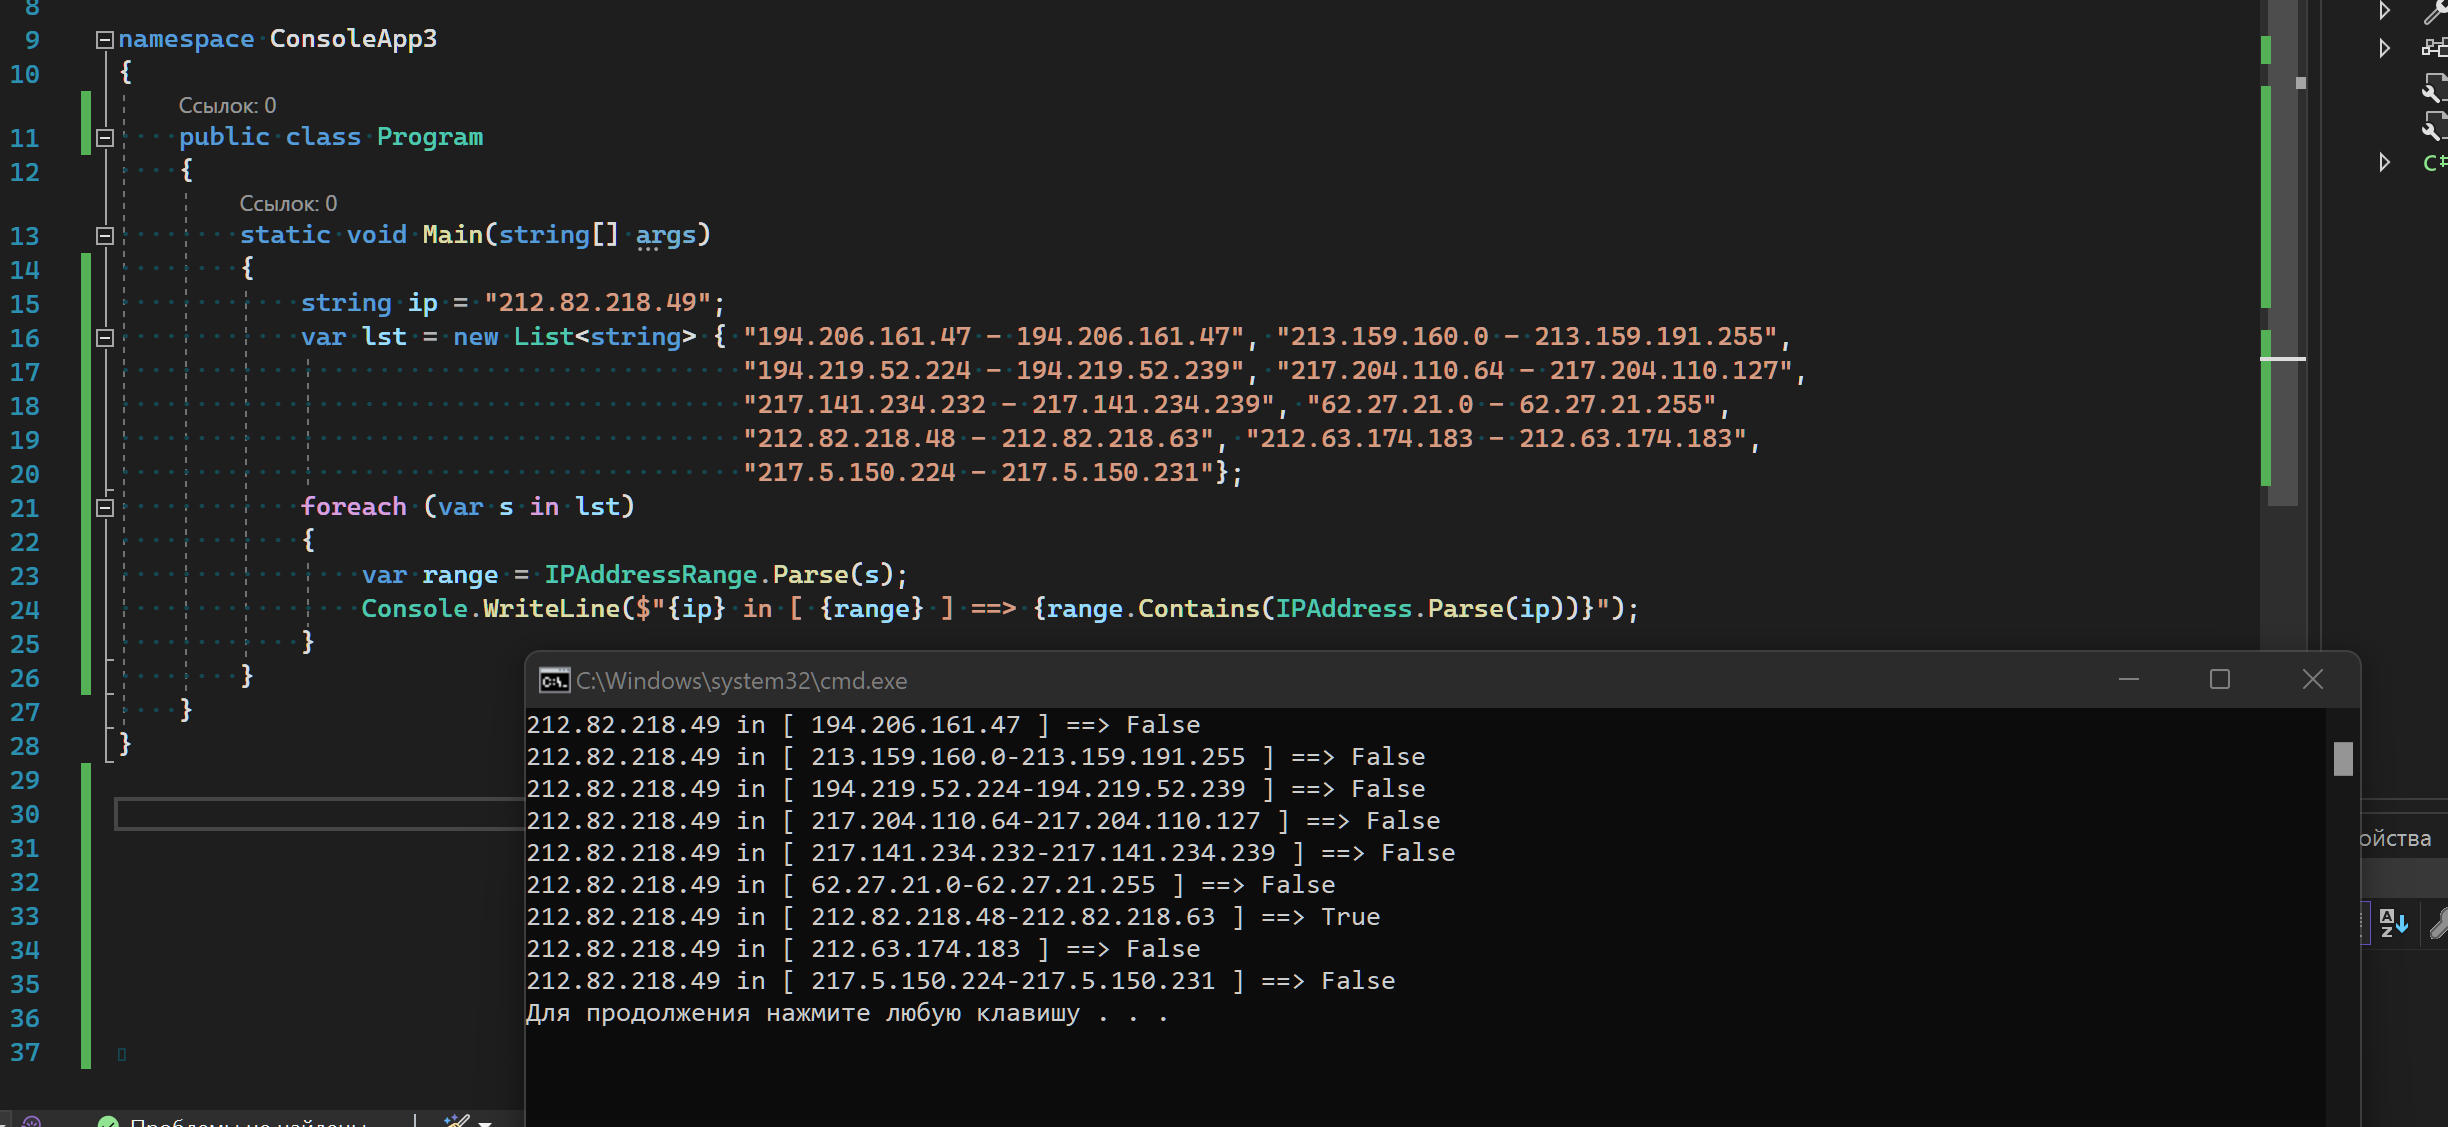The width and height of the screenshot is (2448, 1127).
Task: Click the cmd.exe window title icon
Action: [x=554, y=681]
